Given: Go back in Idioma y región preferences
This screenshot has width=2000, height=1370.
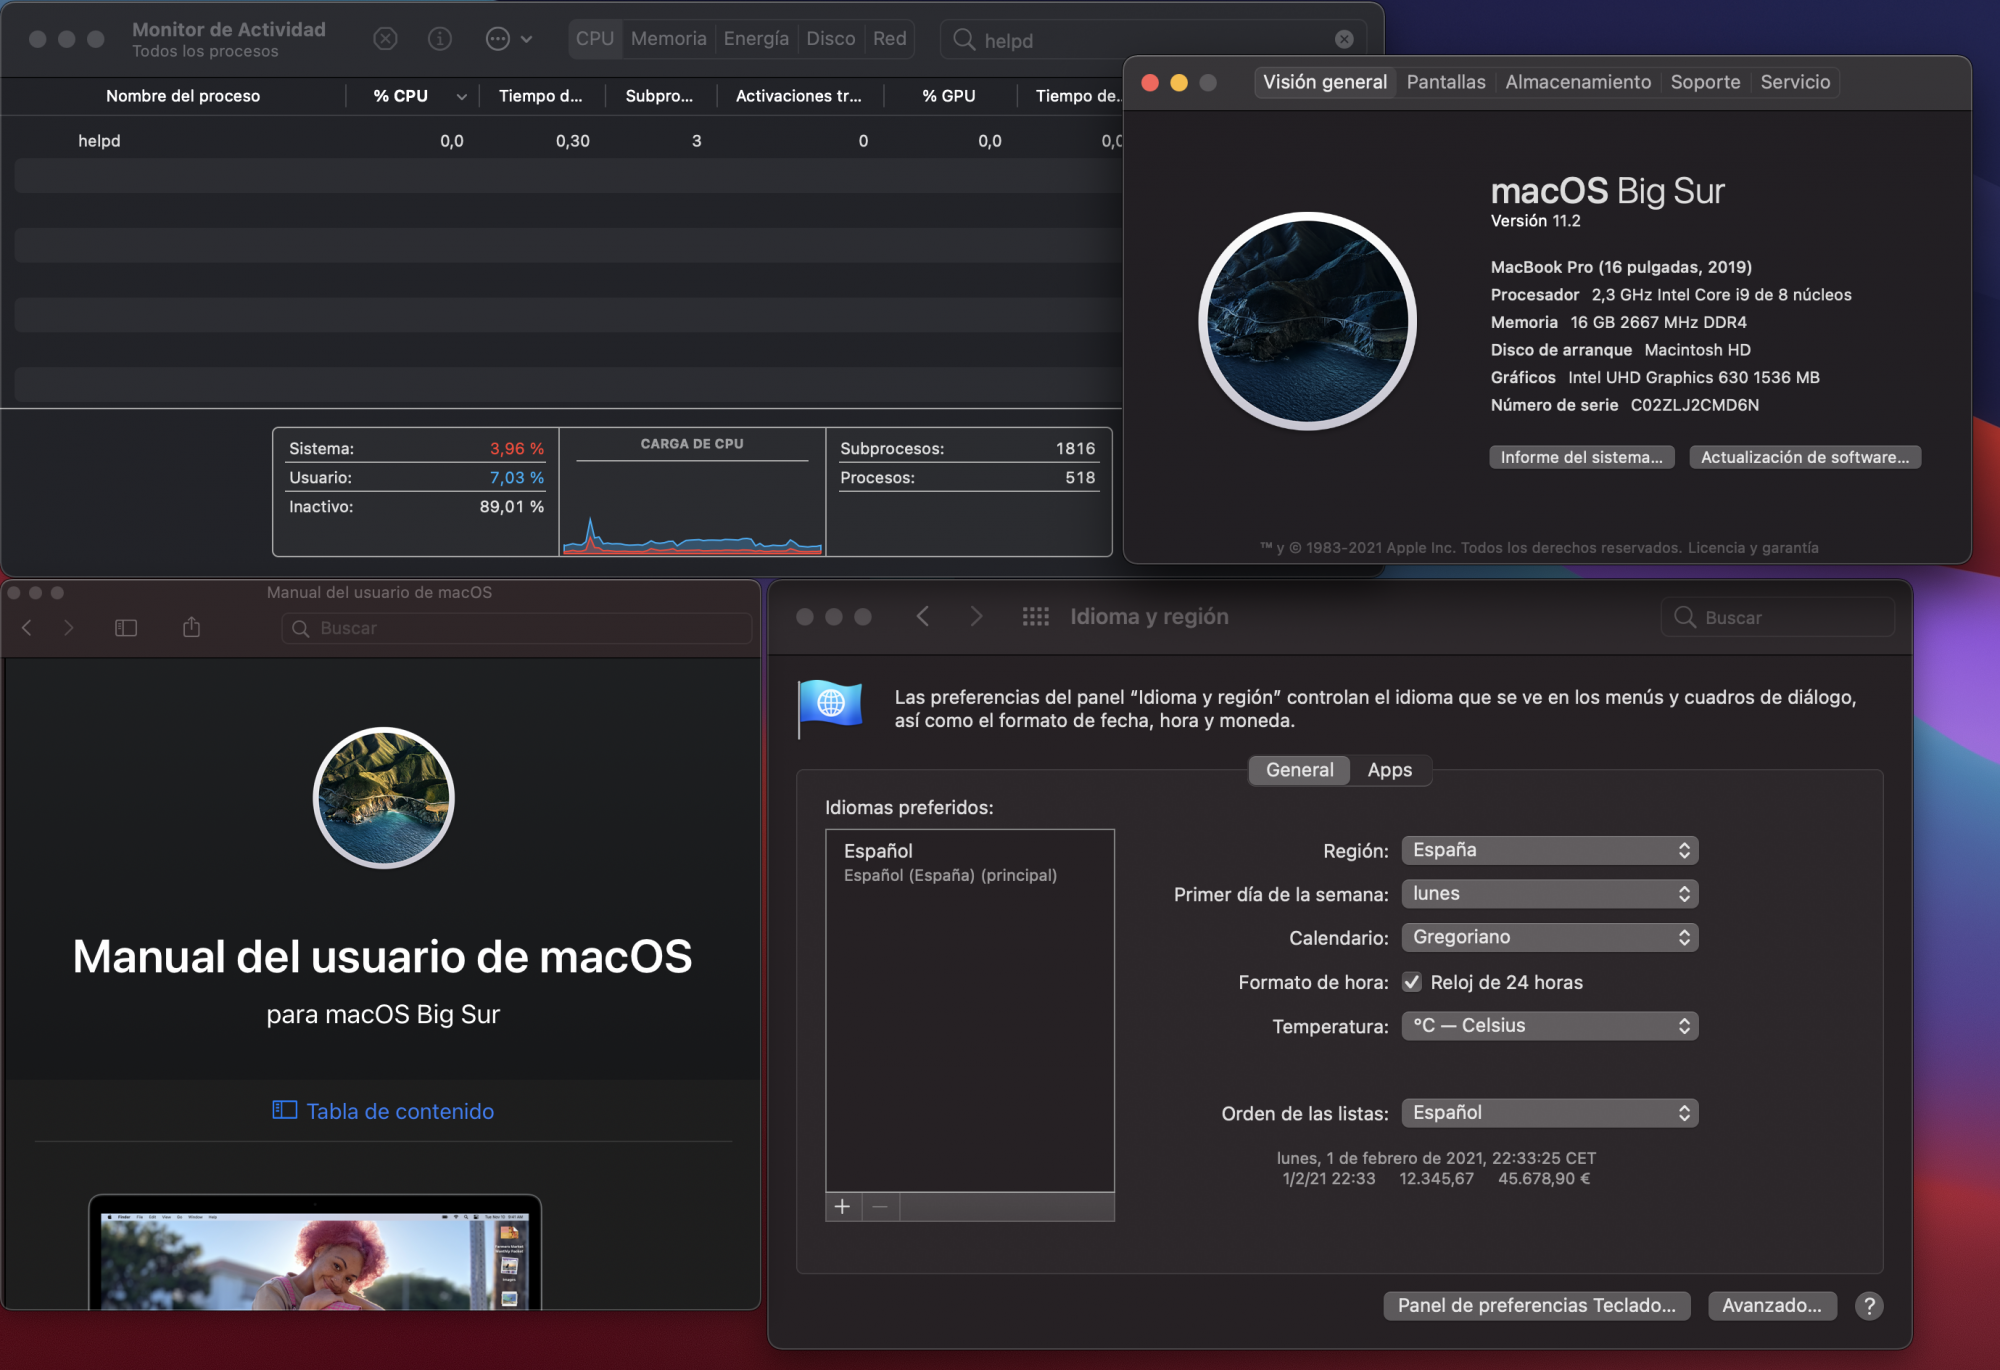Looking at the screenshot, I should click(923, 617).
